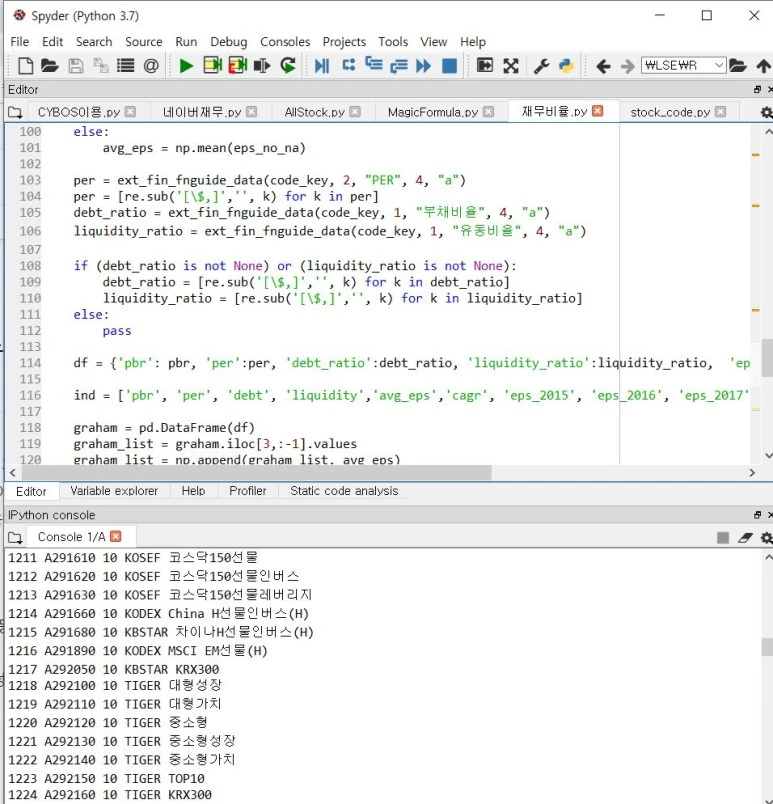Step over current line debug icon
773x804 pixels.
[x=349, y=65]
